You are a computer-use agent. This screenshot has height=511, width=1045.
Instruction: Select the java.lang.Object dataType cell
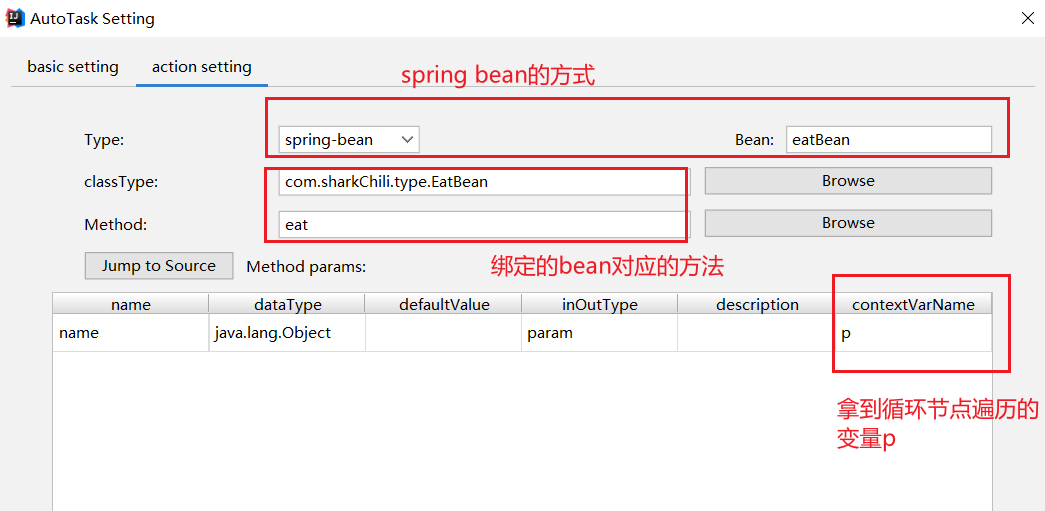[x=287, y=333]
